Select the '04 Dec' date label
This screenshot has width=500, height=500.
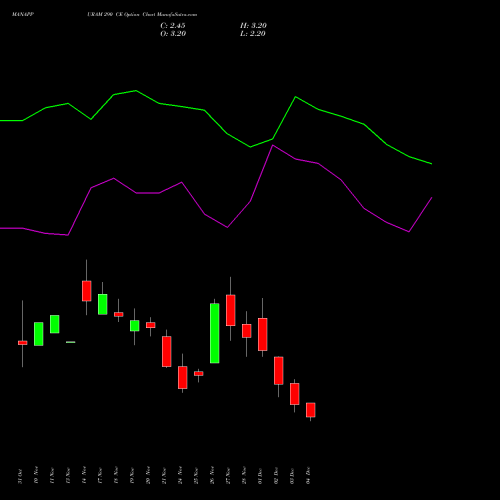308,476
